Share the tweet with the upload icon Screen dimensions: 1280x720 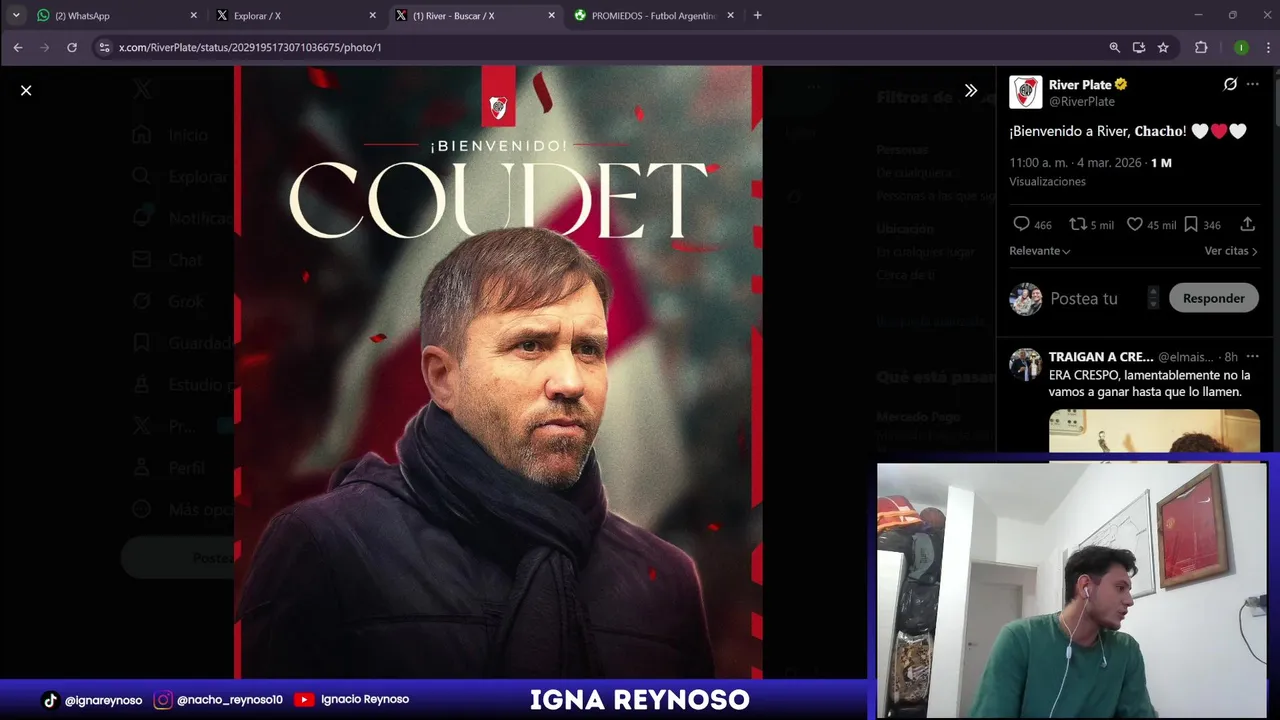point(1247,225)
